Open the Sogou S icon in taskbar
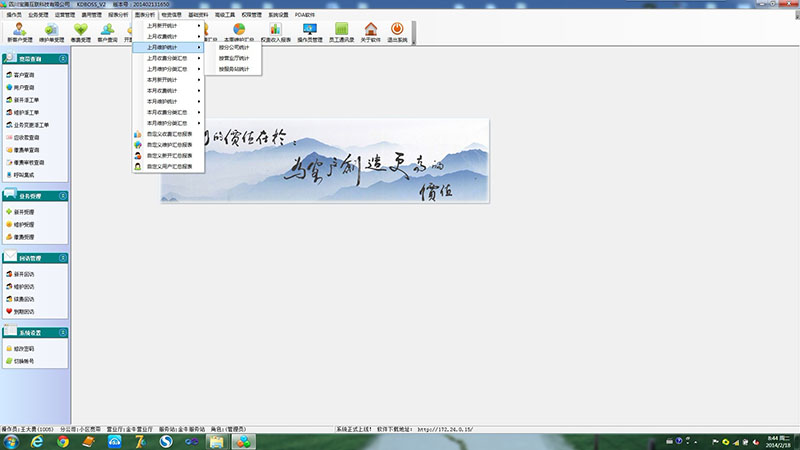 [166, 442]
